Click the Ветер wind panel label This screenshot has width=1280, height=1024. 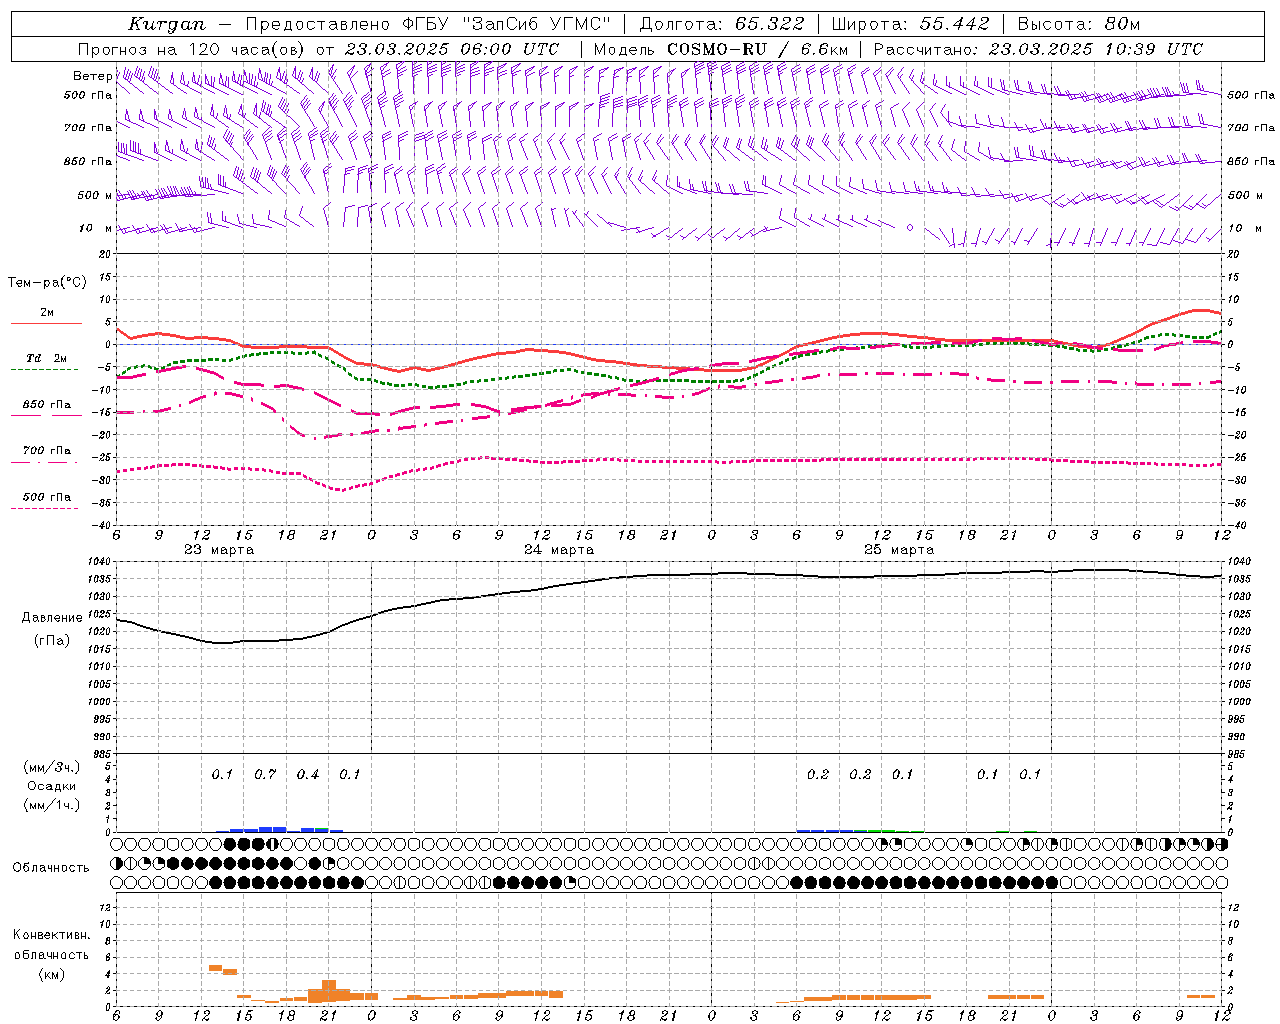point(92,76)
